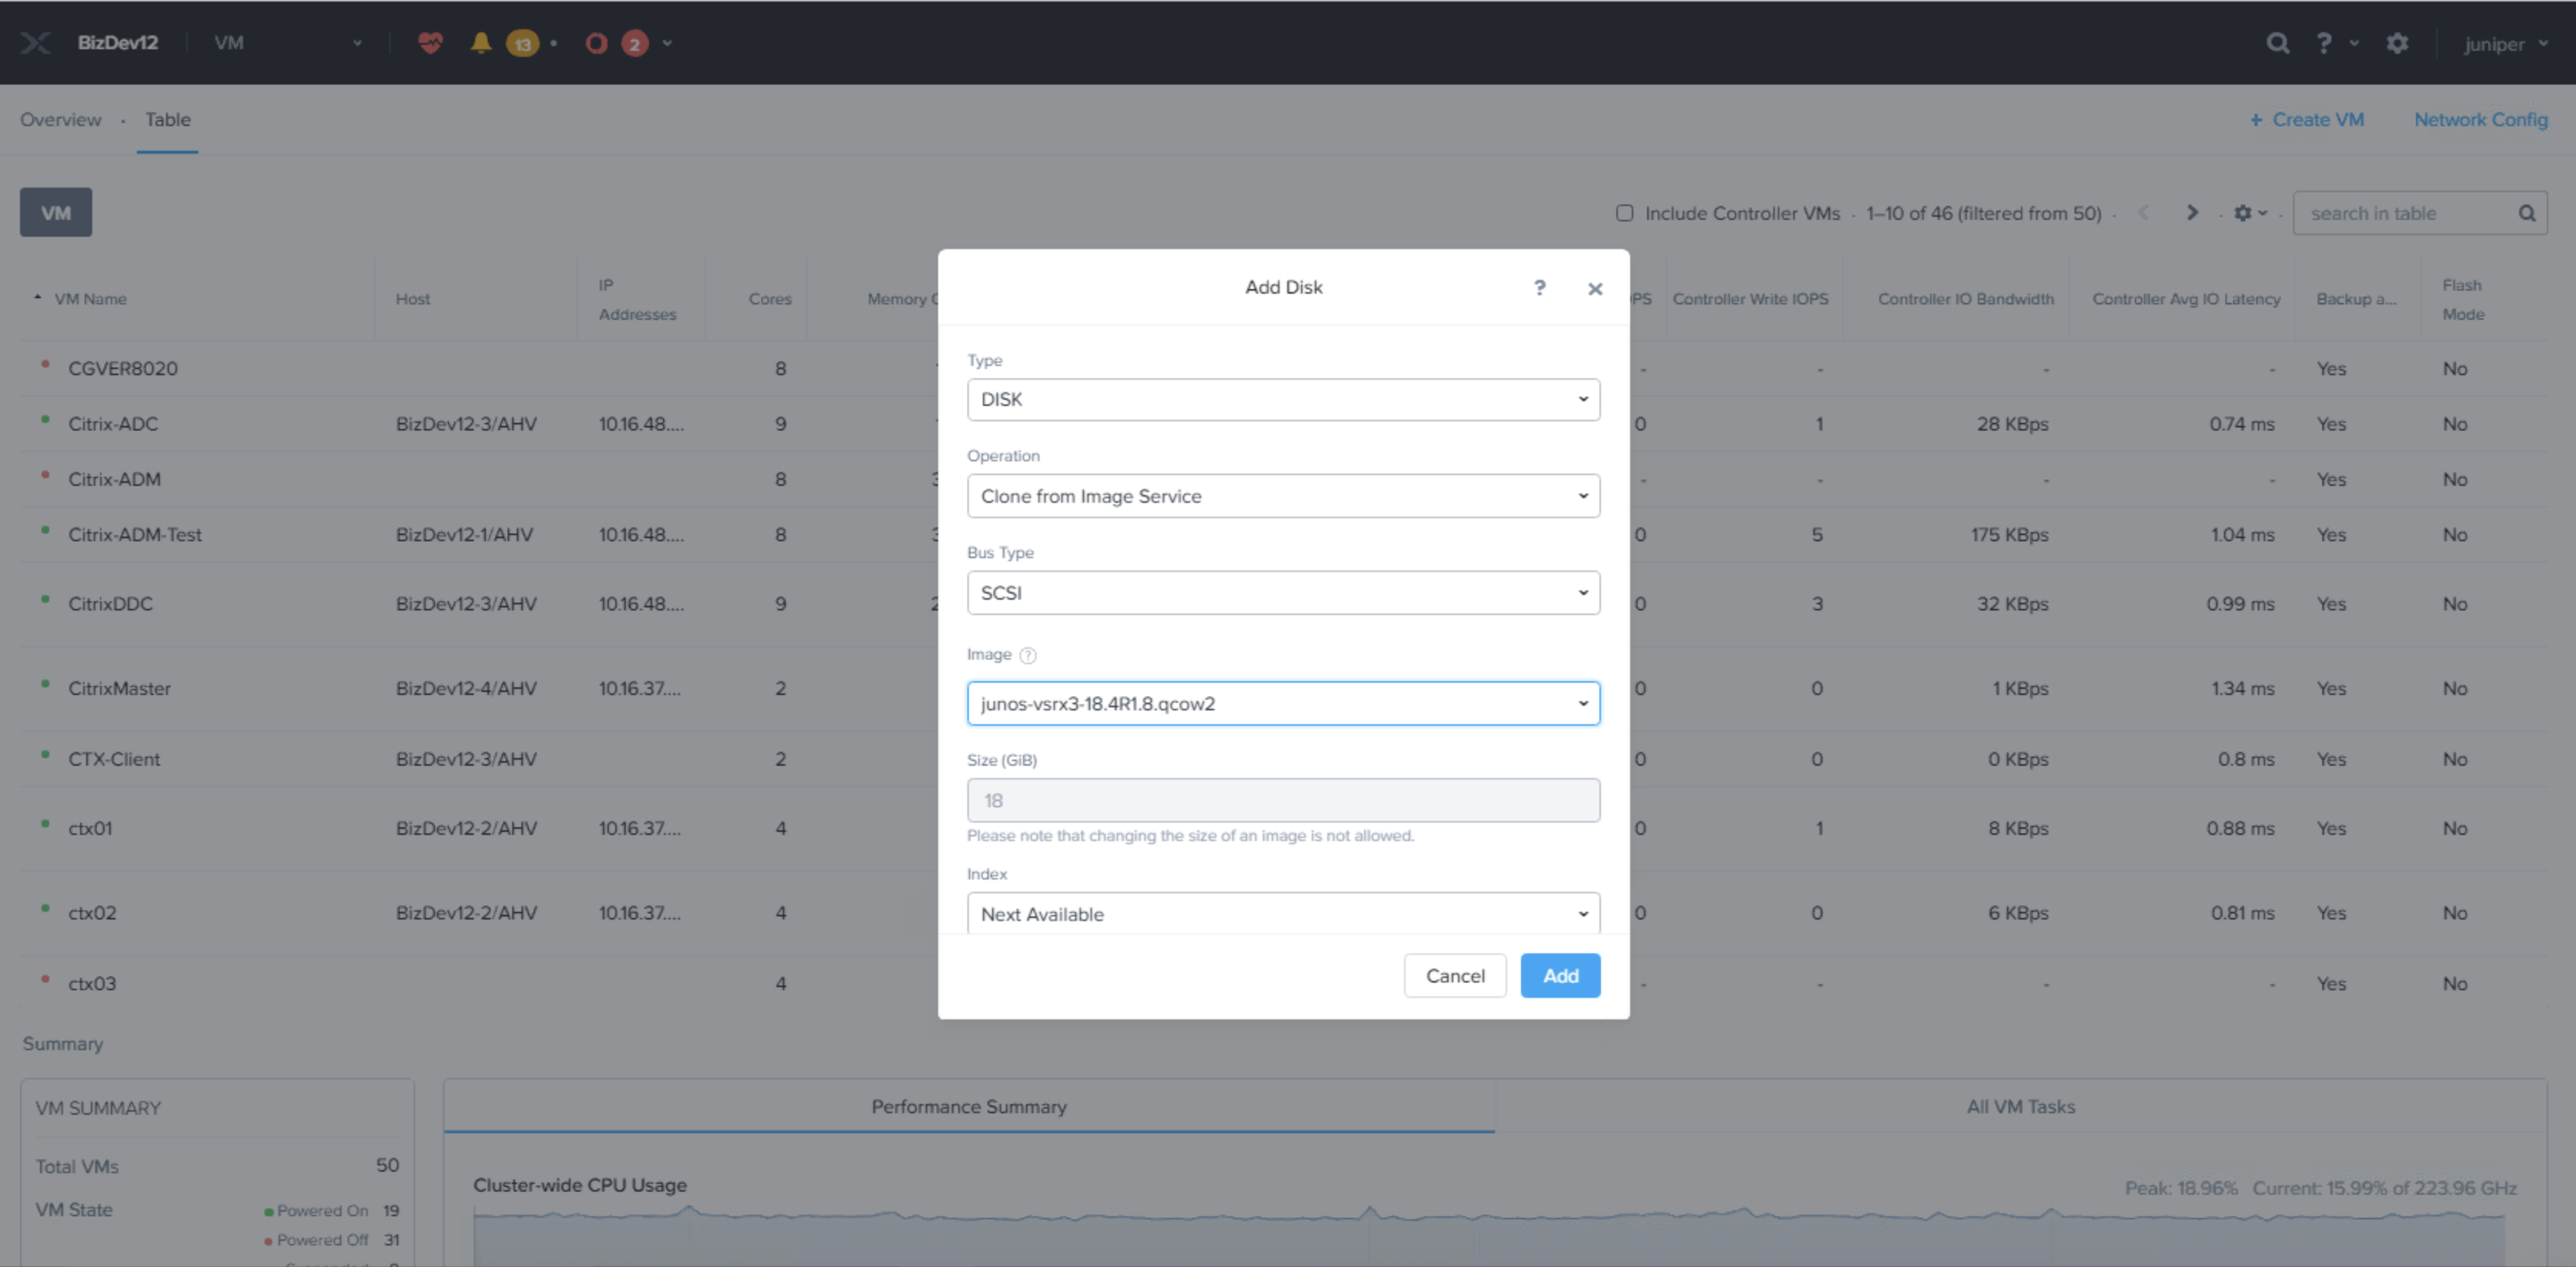Open the Operation dropdown
This screenshot has width=2576, height=1267.
(1283, 496)
